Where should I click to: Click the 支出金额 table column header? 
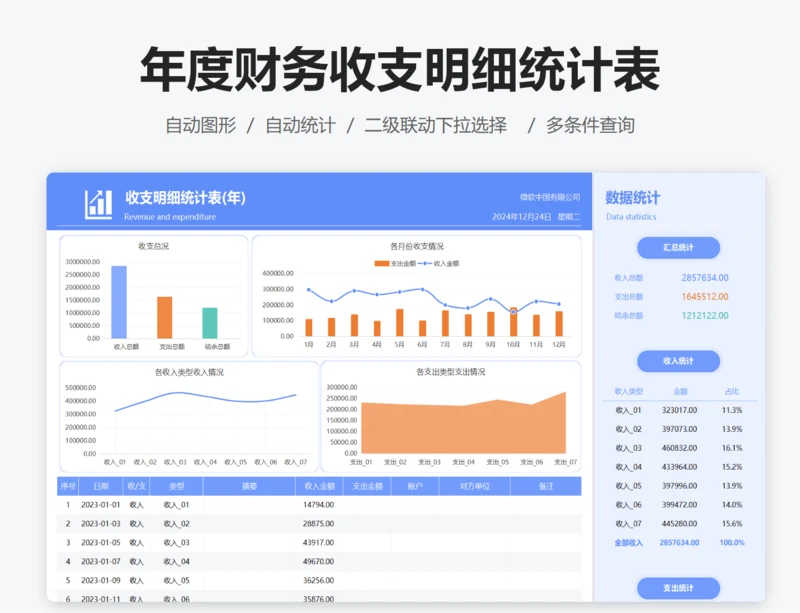click(x=367, y=486)
